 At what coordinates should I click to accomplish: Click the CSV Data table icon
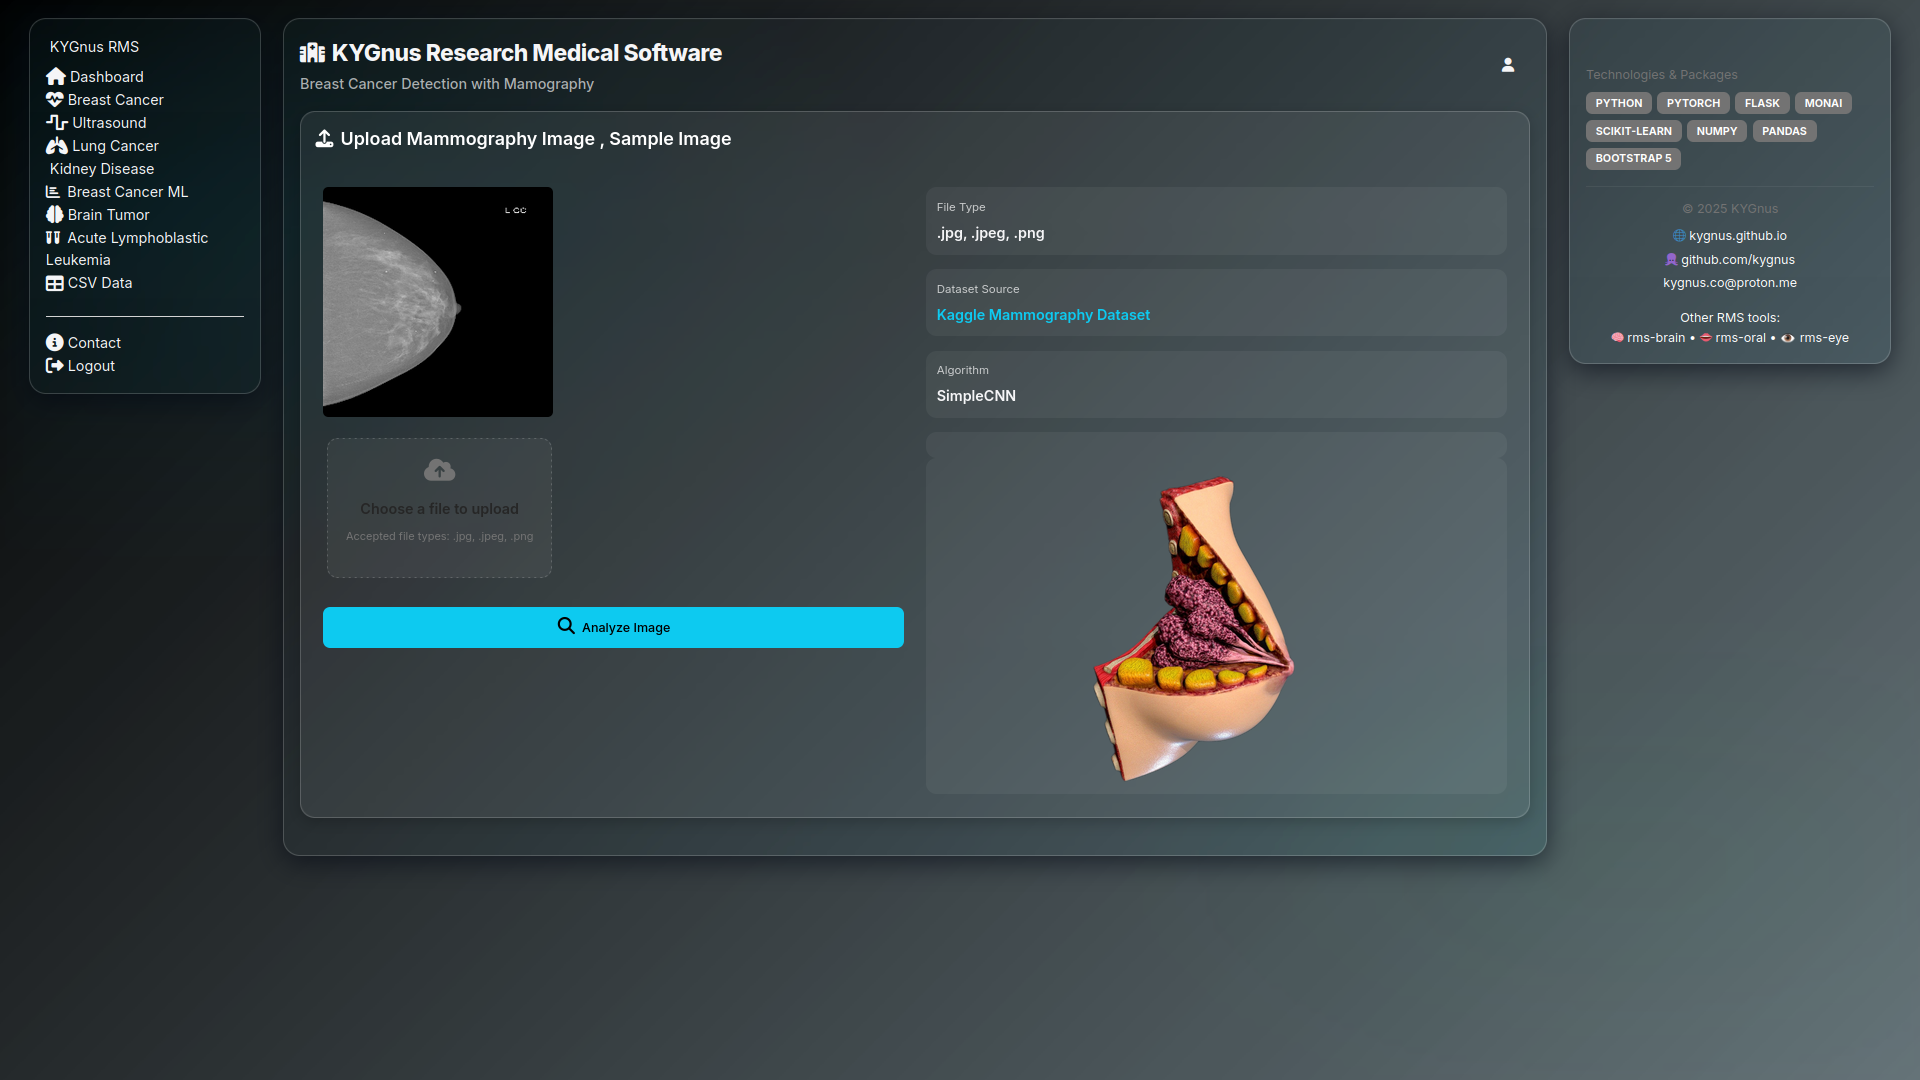coord(55,283)
